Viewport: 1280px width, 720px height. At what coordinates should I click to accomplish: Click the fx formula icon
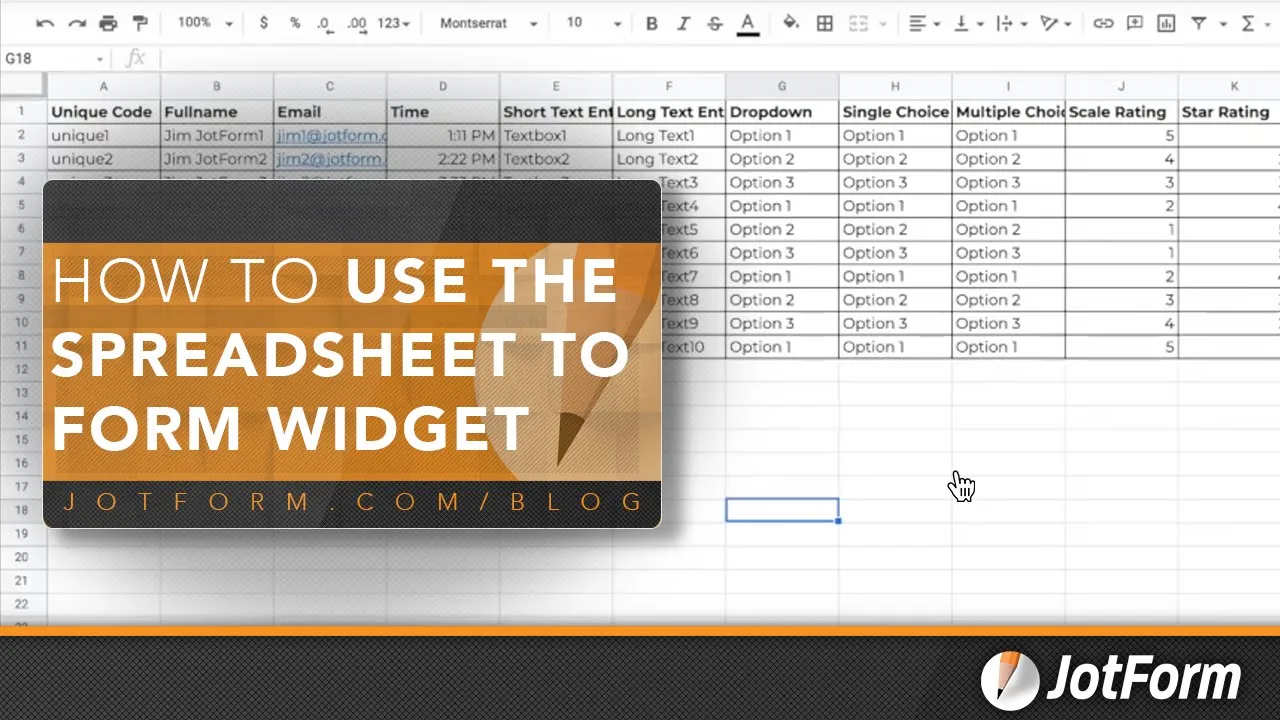pyautogui.click(x=135, y=59)
